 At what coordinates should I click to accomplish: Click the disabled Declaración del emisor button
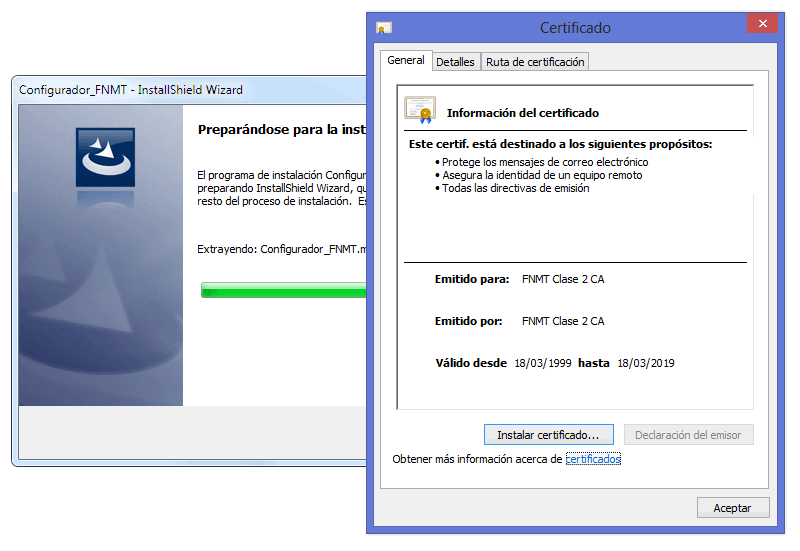[688, 435]
